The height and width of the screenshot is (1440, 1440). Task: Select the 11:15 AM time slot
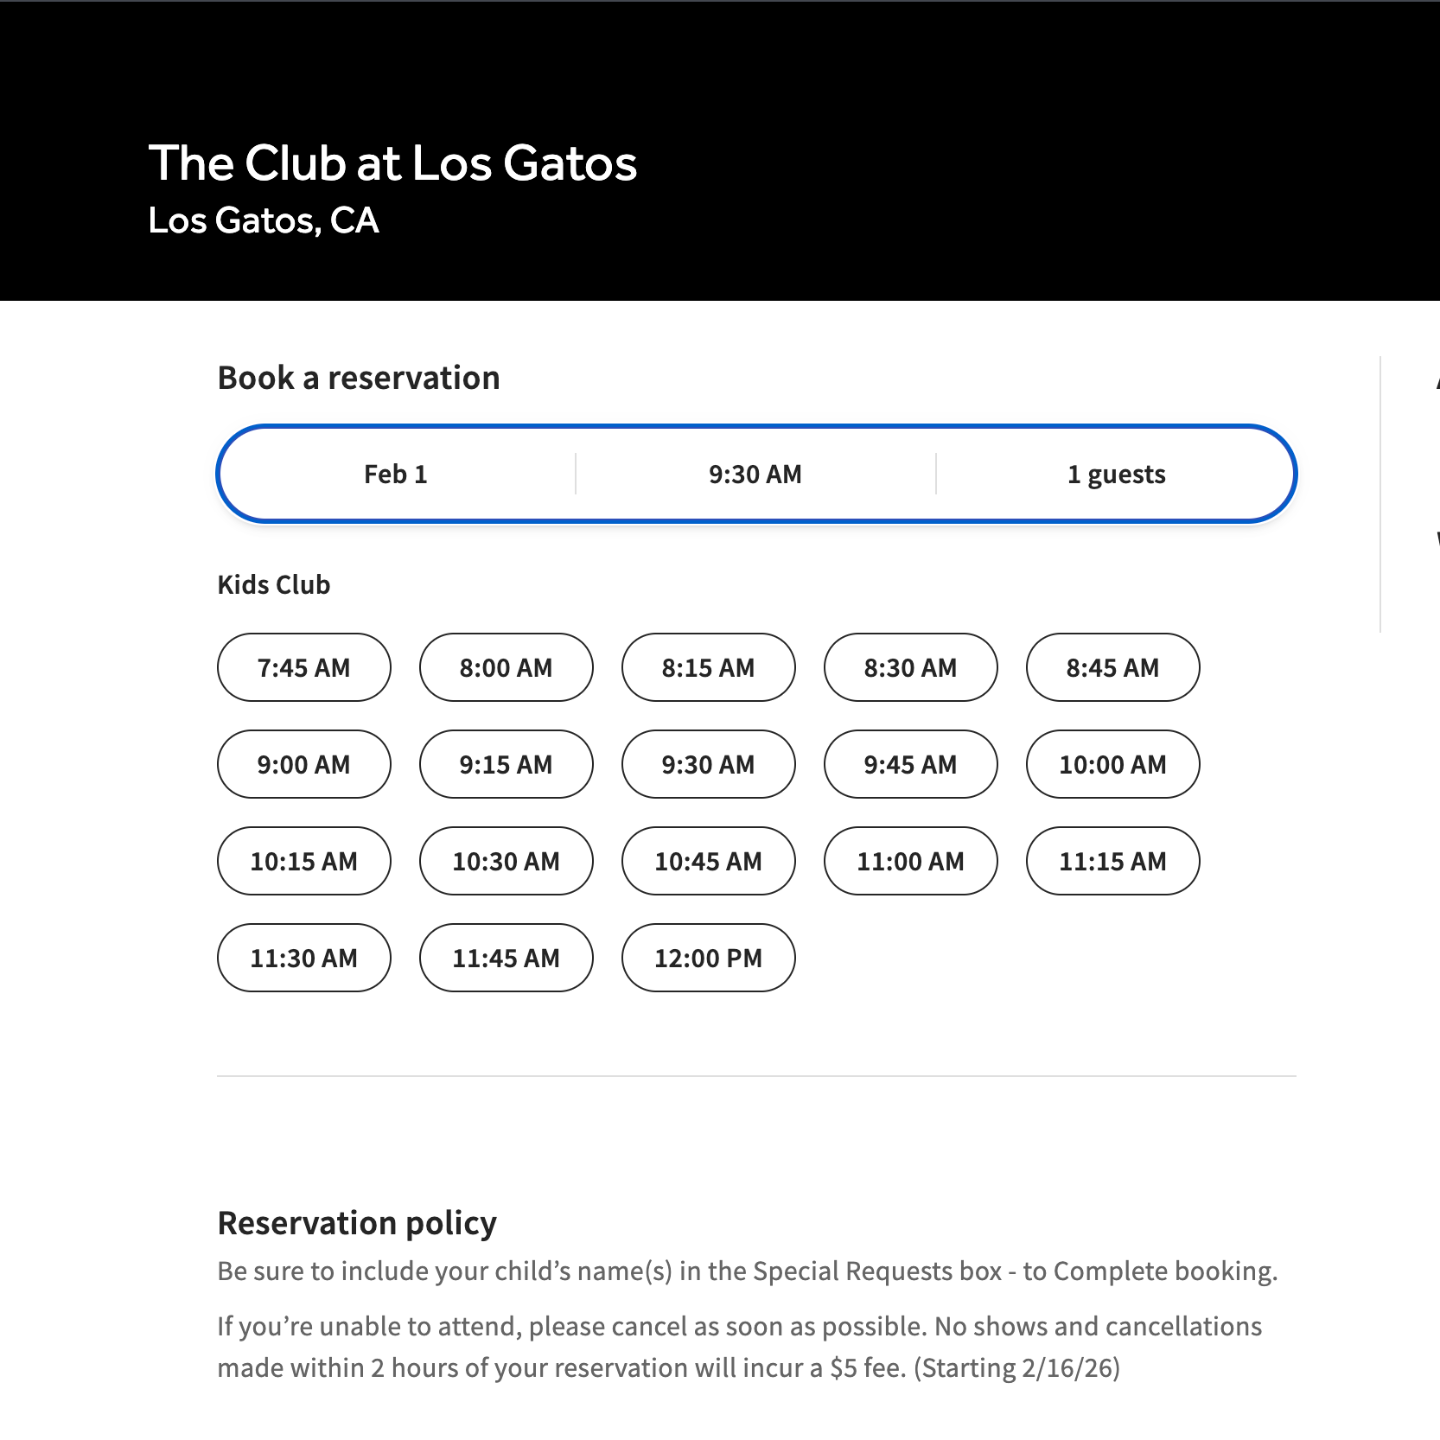pos(1112,861)
